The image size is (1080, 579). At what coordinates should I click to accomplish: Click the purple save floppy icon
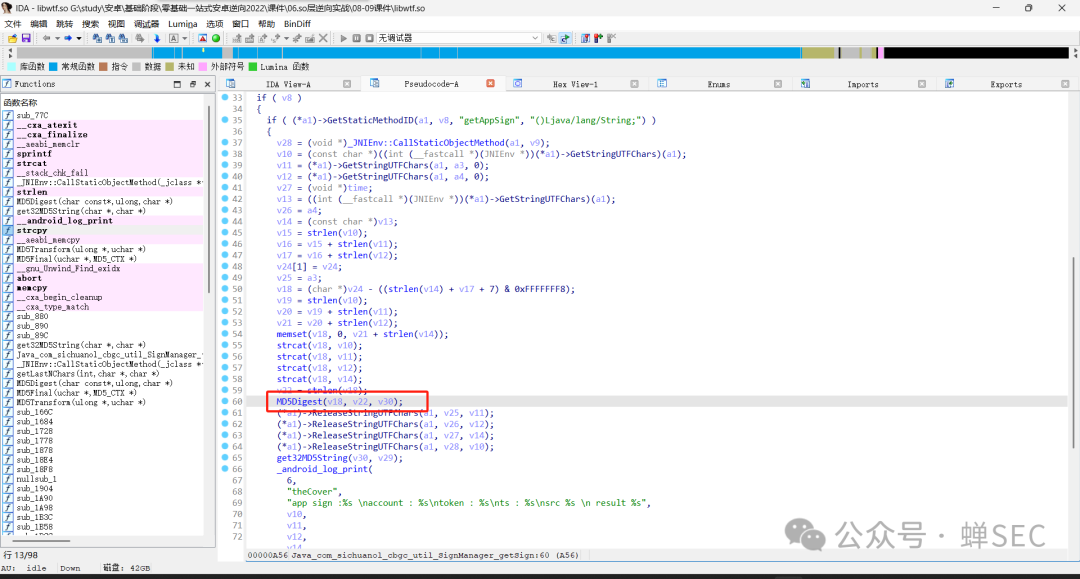point(26,38)
